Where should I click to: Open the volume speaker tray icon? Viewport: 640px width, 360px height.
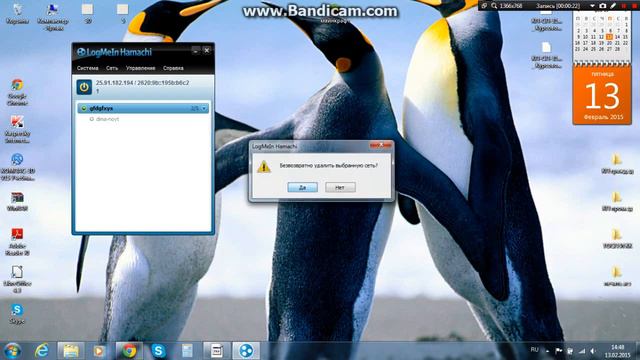pyautogui.click(x=593, y=351)
